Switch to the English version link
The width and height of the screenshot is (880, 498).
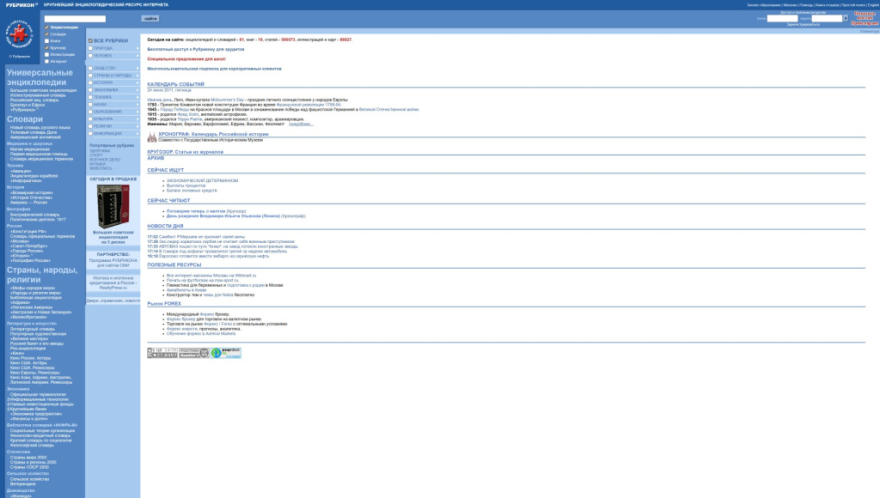click(871, 4)
